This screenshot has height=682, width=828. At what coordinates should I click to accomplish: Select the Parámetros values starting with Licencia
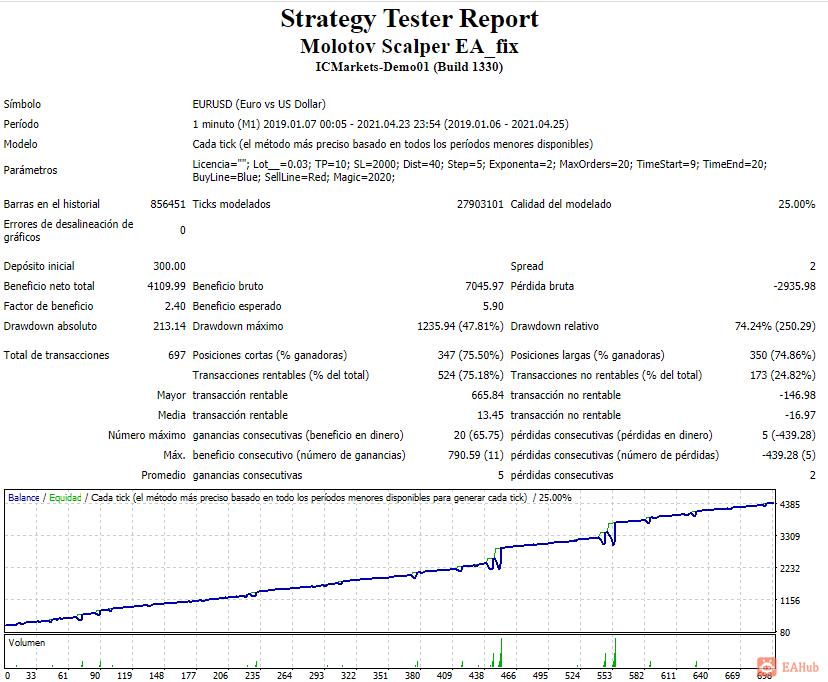(x=479, y=170)
